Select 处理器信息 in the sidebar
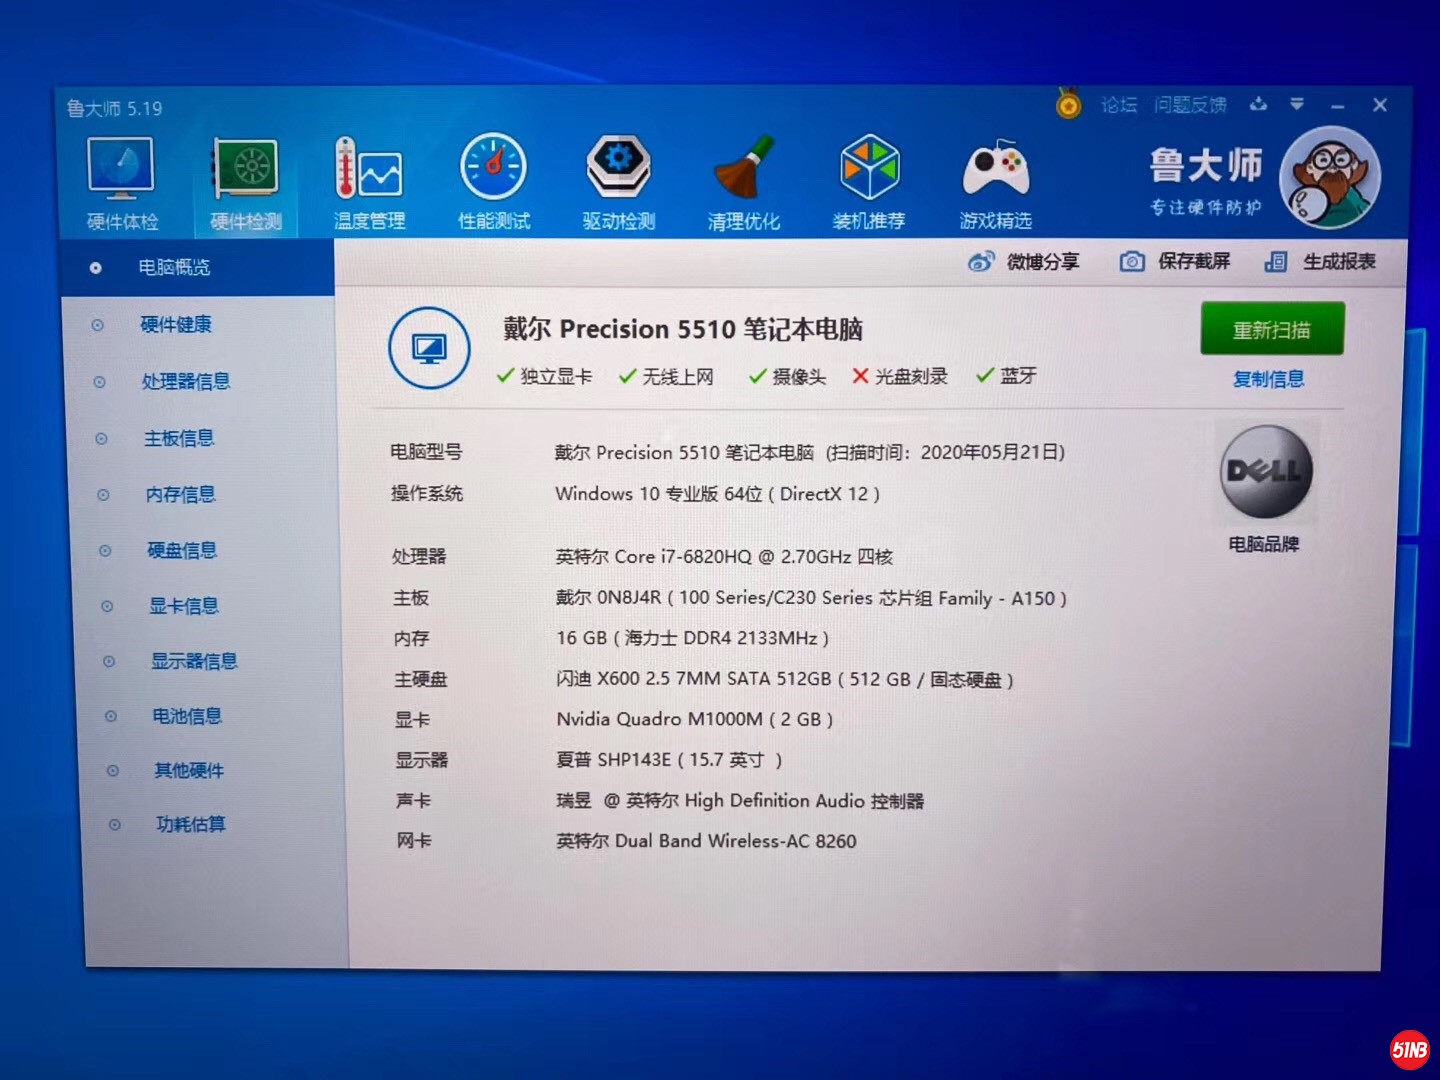The height and width of the screenshot is (1080, 1440). coord(186,381)
